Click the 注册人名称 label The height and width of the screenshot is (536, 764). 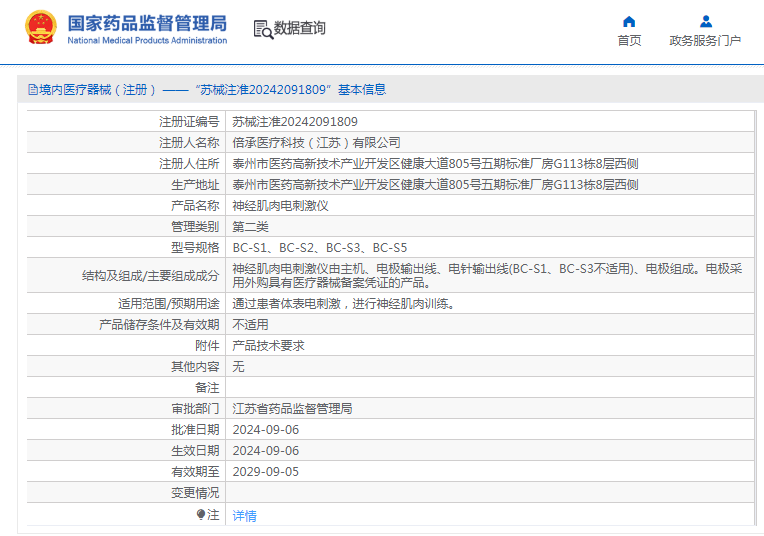pyautogui.click(x=189, y=143)
